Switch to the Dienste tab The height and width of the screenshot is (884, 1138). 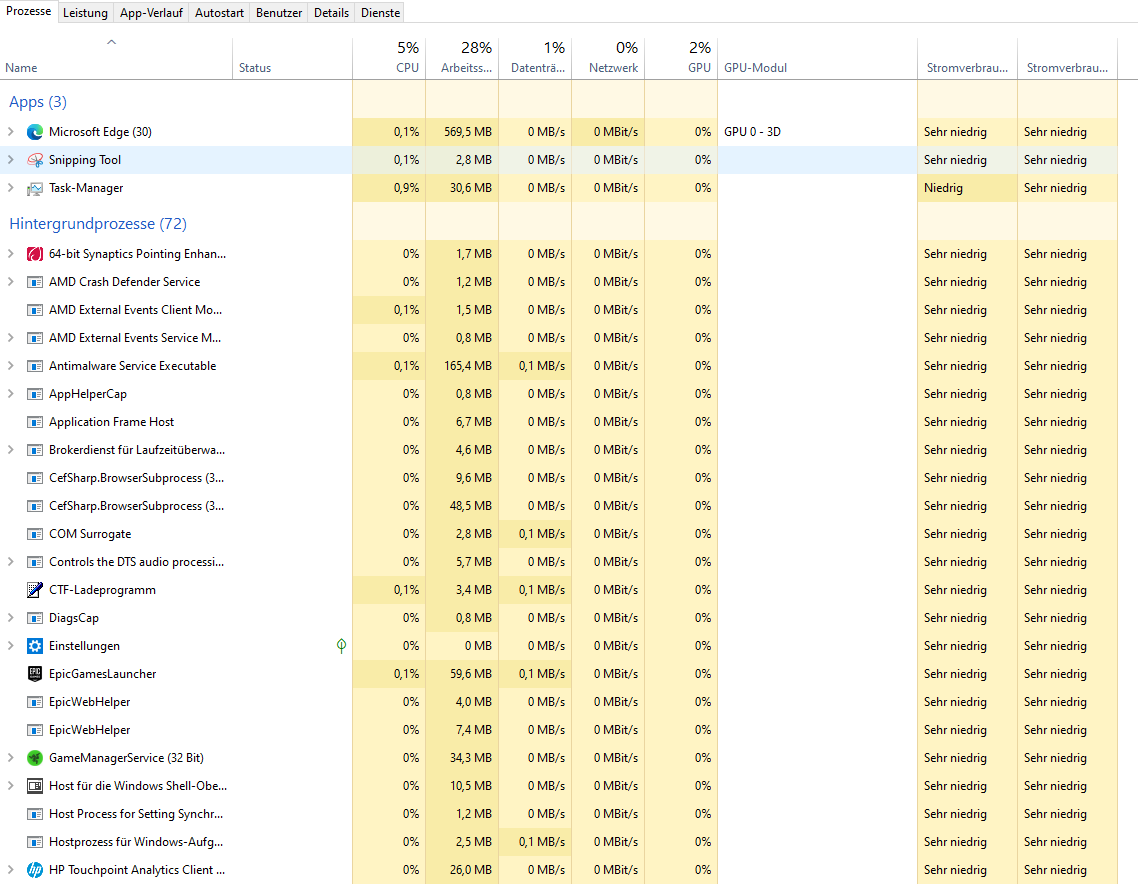380,13
